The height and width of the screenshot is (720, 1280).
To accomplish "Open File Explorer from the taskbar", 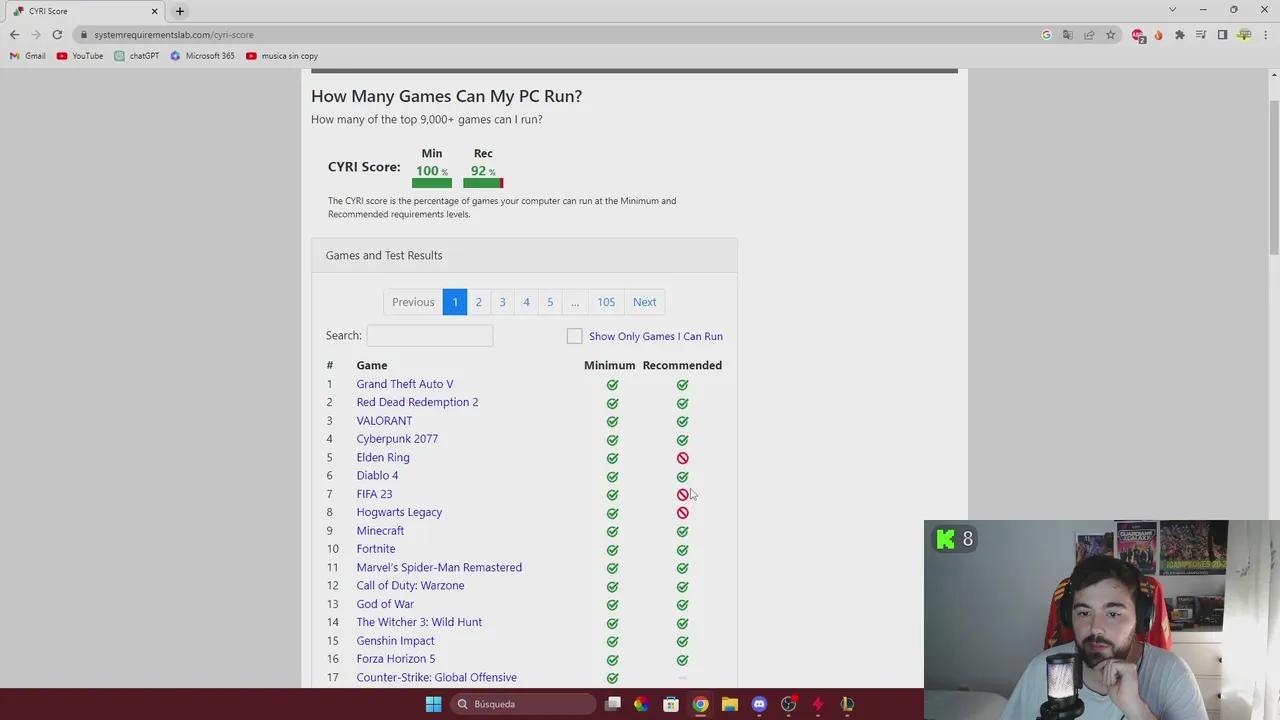I will pos(729,704).
